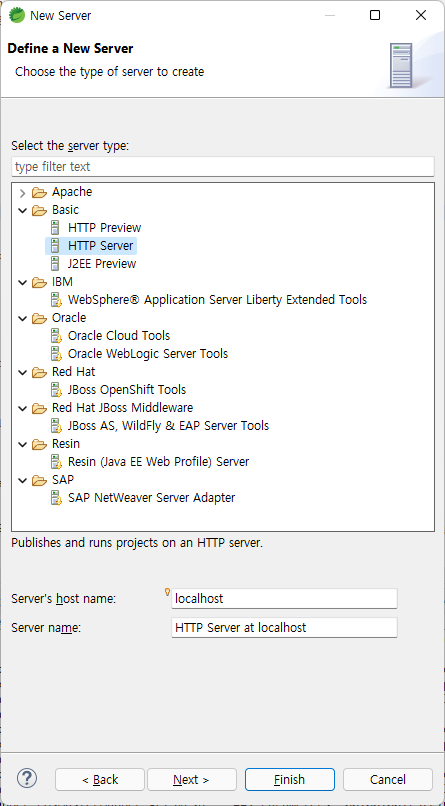Click the WebSphere Liberty Extended Tools icon
Viewport: 445px width, 806px height.
click(56, 300)
